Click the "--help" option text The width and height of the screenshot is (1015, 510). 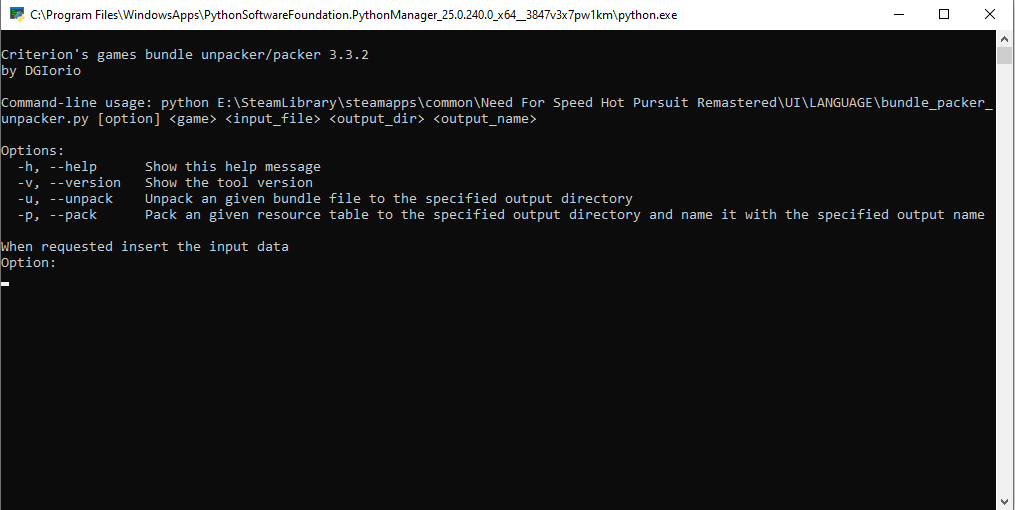point(73,167)
